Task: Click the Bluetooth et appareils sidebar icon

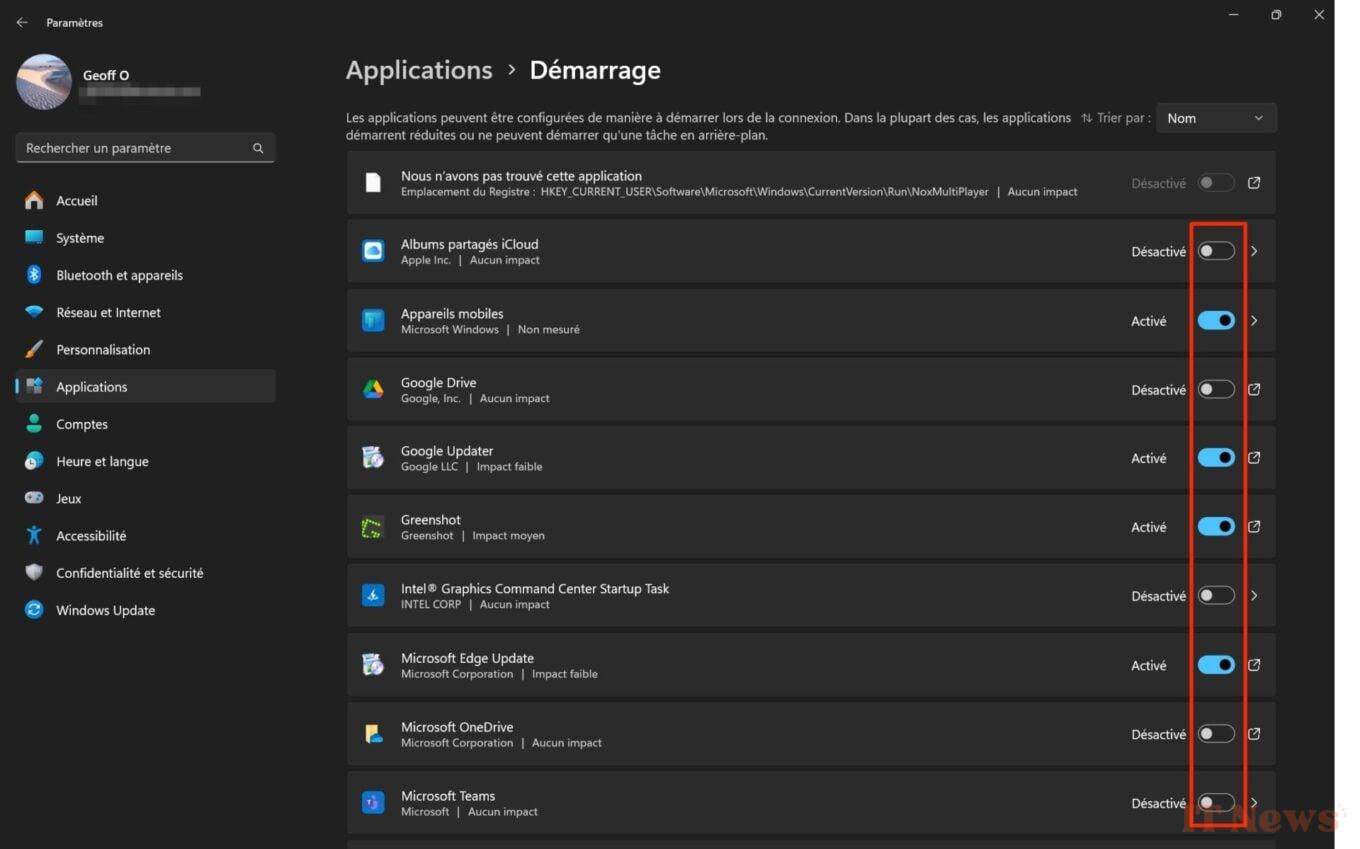Action: click(x=33, y=275)
